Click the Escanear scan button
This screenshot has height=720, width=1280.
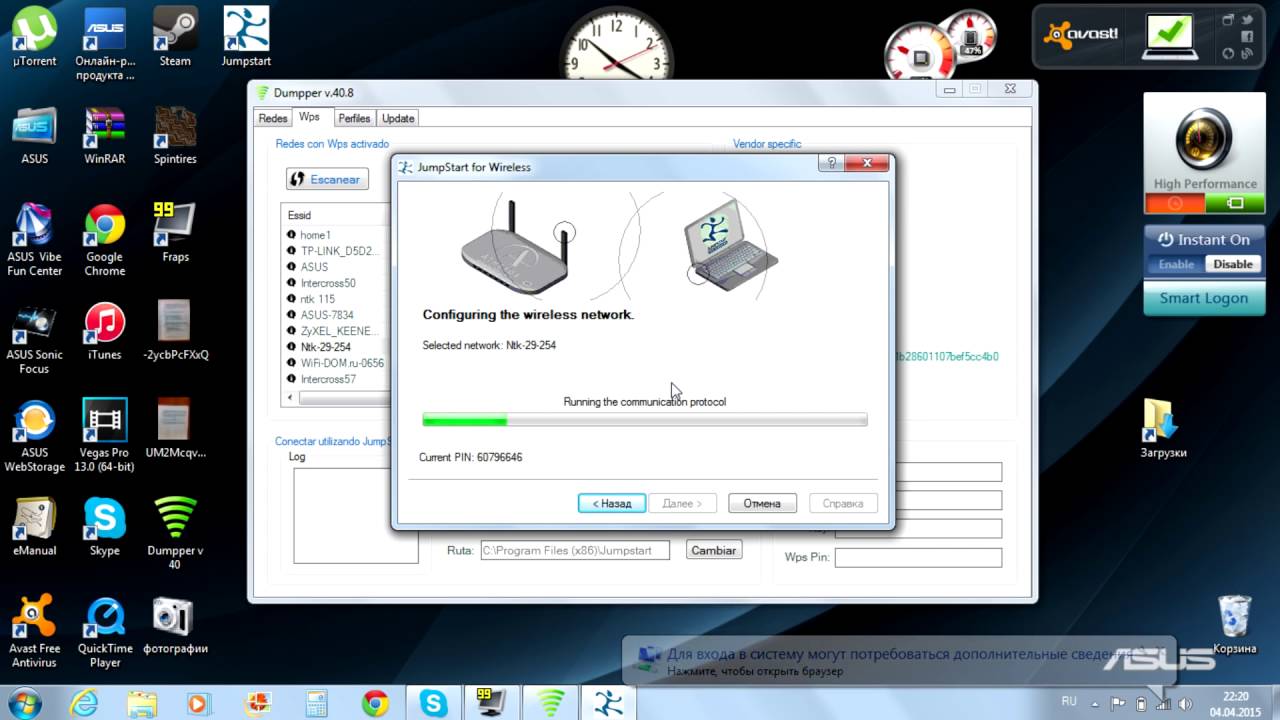[327, 180]
